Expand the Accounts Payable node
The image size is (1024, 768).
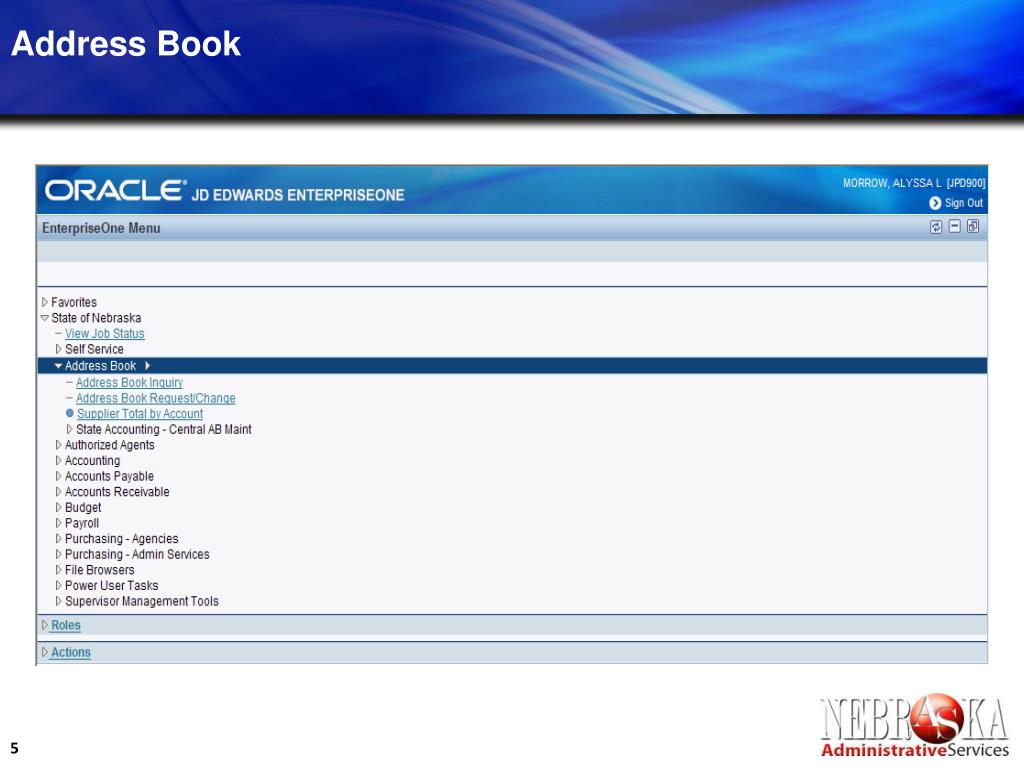(x=58, y=477)
